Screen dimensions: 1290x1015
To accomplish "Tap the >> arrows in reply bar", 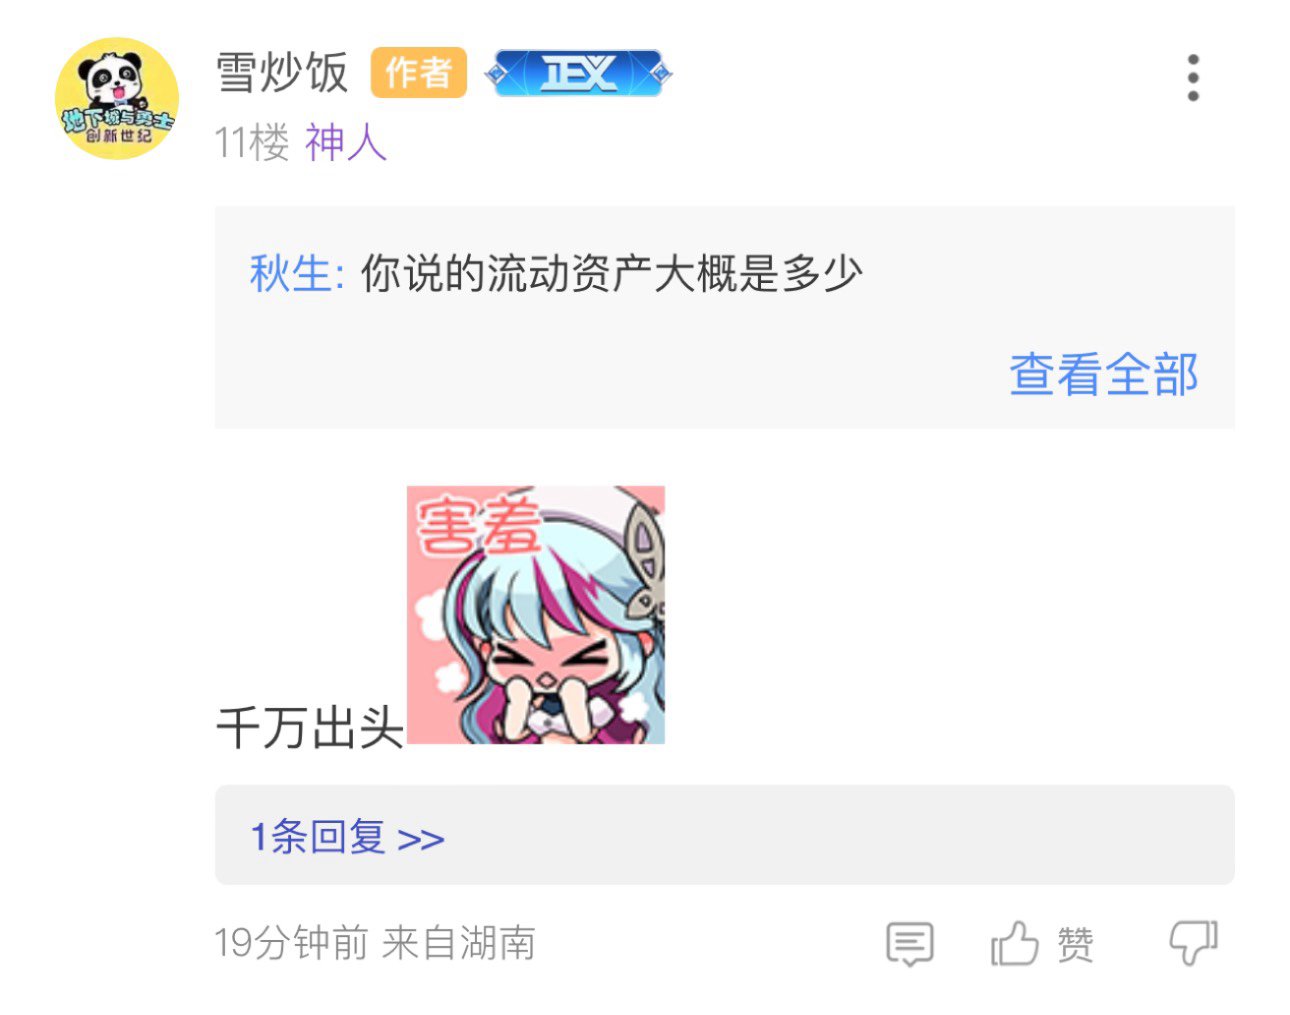I will [x=421, y=839].
